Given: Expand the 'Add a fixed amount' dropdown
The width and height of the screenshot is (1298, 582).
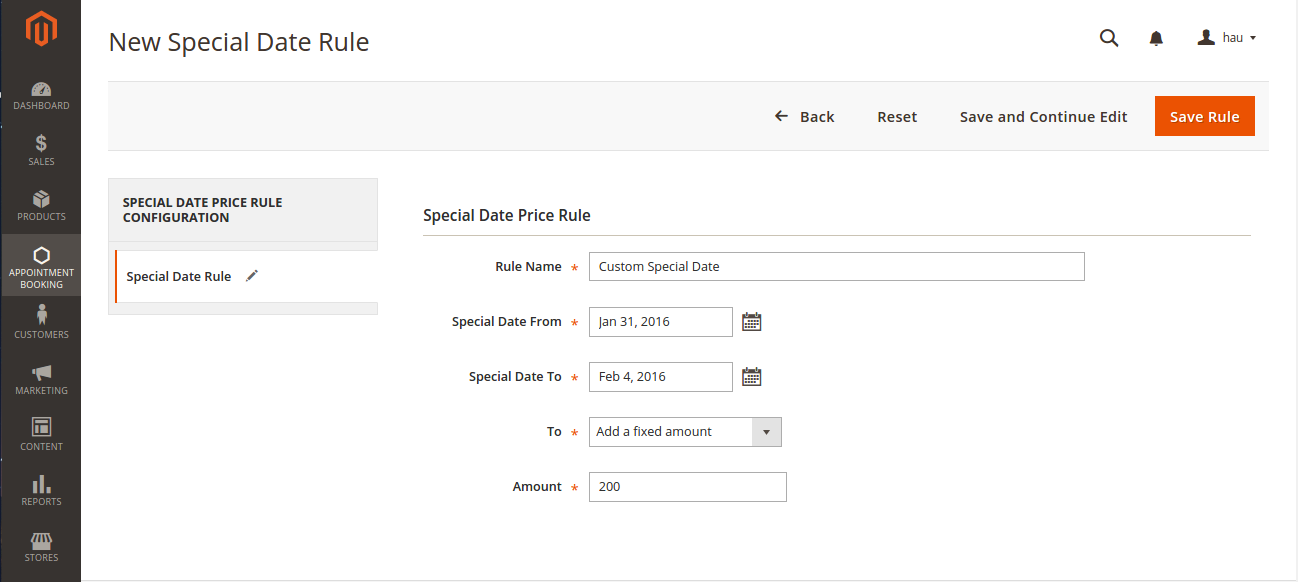Looking at the screenshot, I should [x=685, y=432].
